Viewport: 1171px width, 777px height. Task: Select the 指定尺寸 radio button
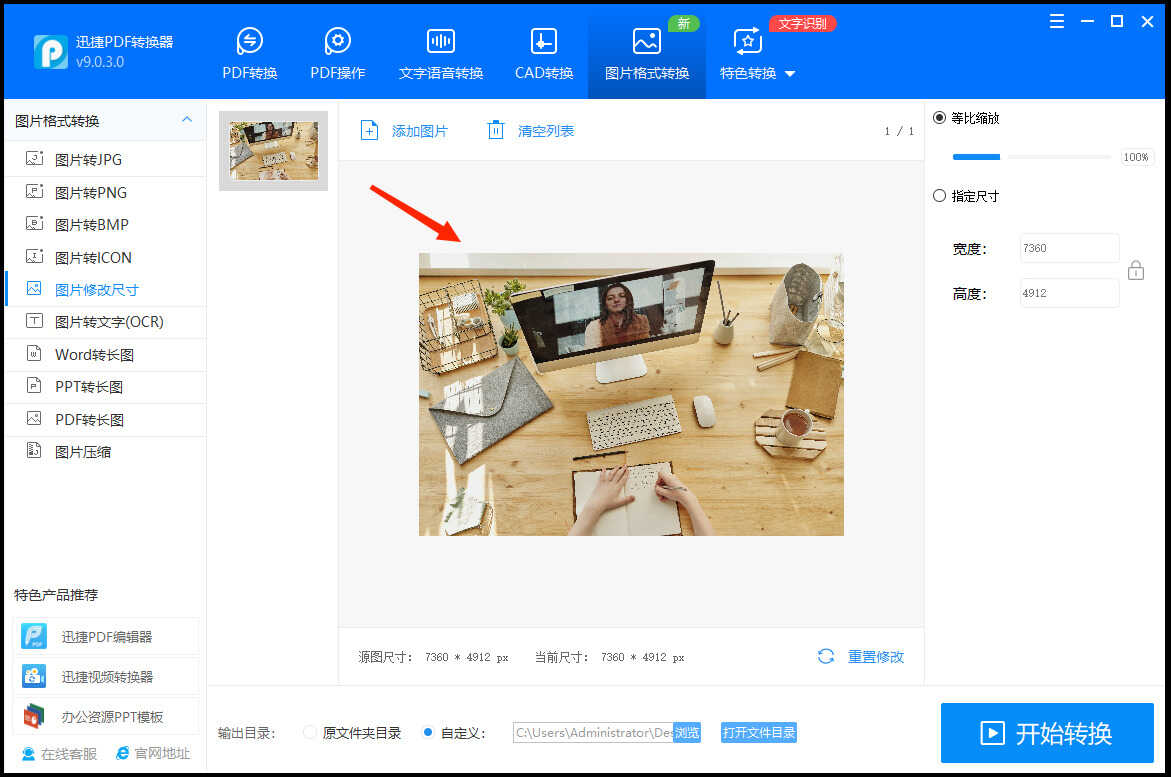[x=939, y=196]
